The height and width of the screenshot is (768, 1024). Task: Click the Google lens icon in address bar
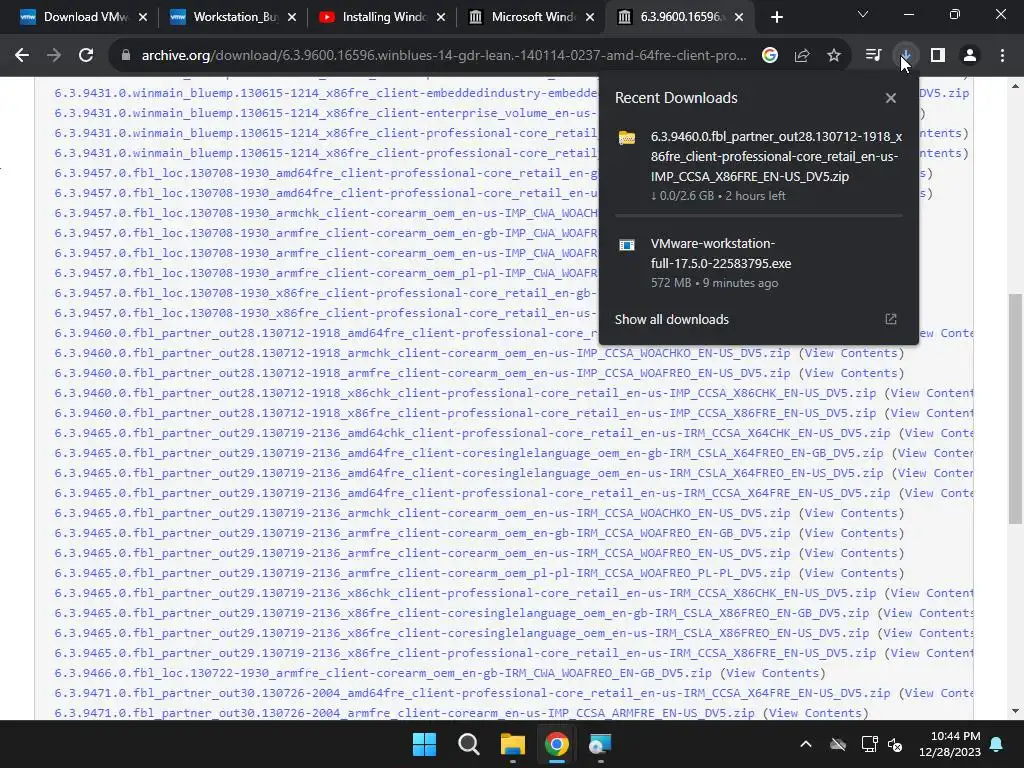[770, 56]
